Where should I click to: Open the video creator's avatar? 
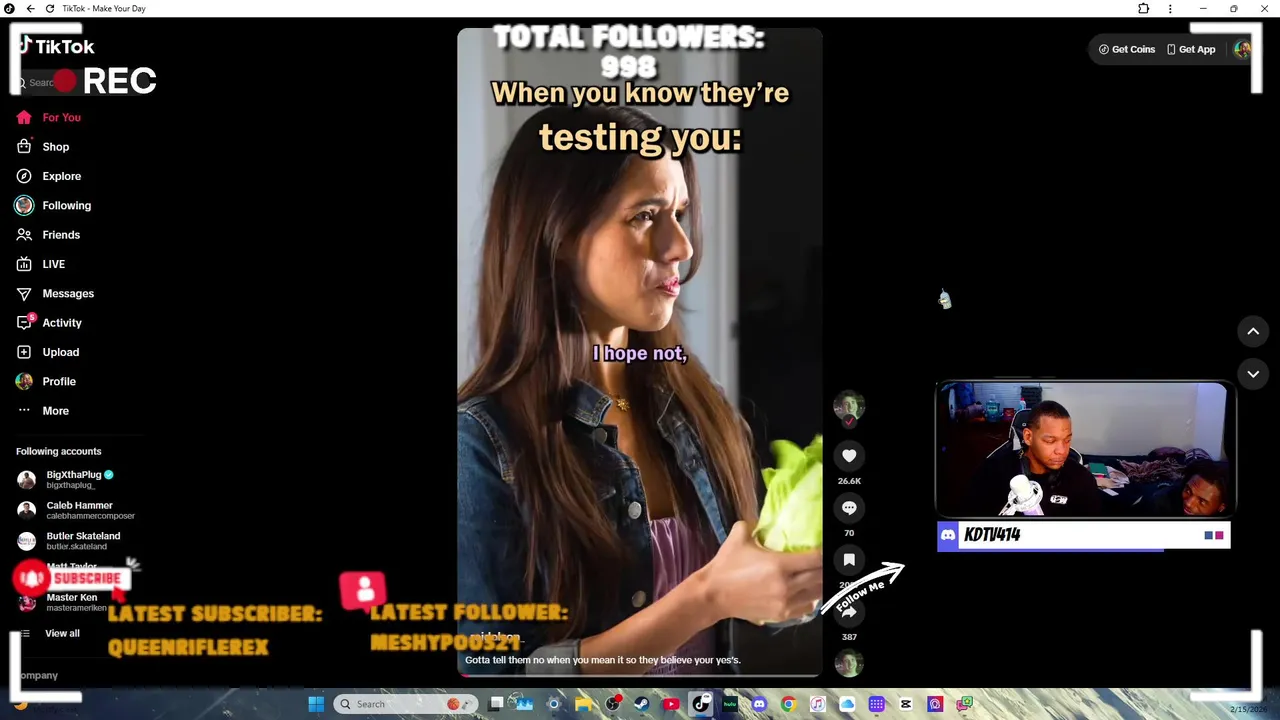849,405
